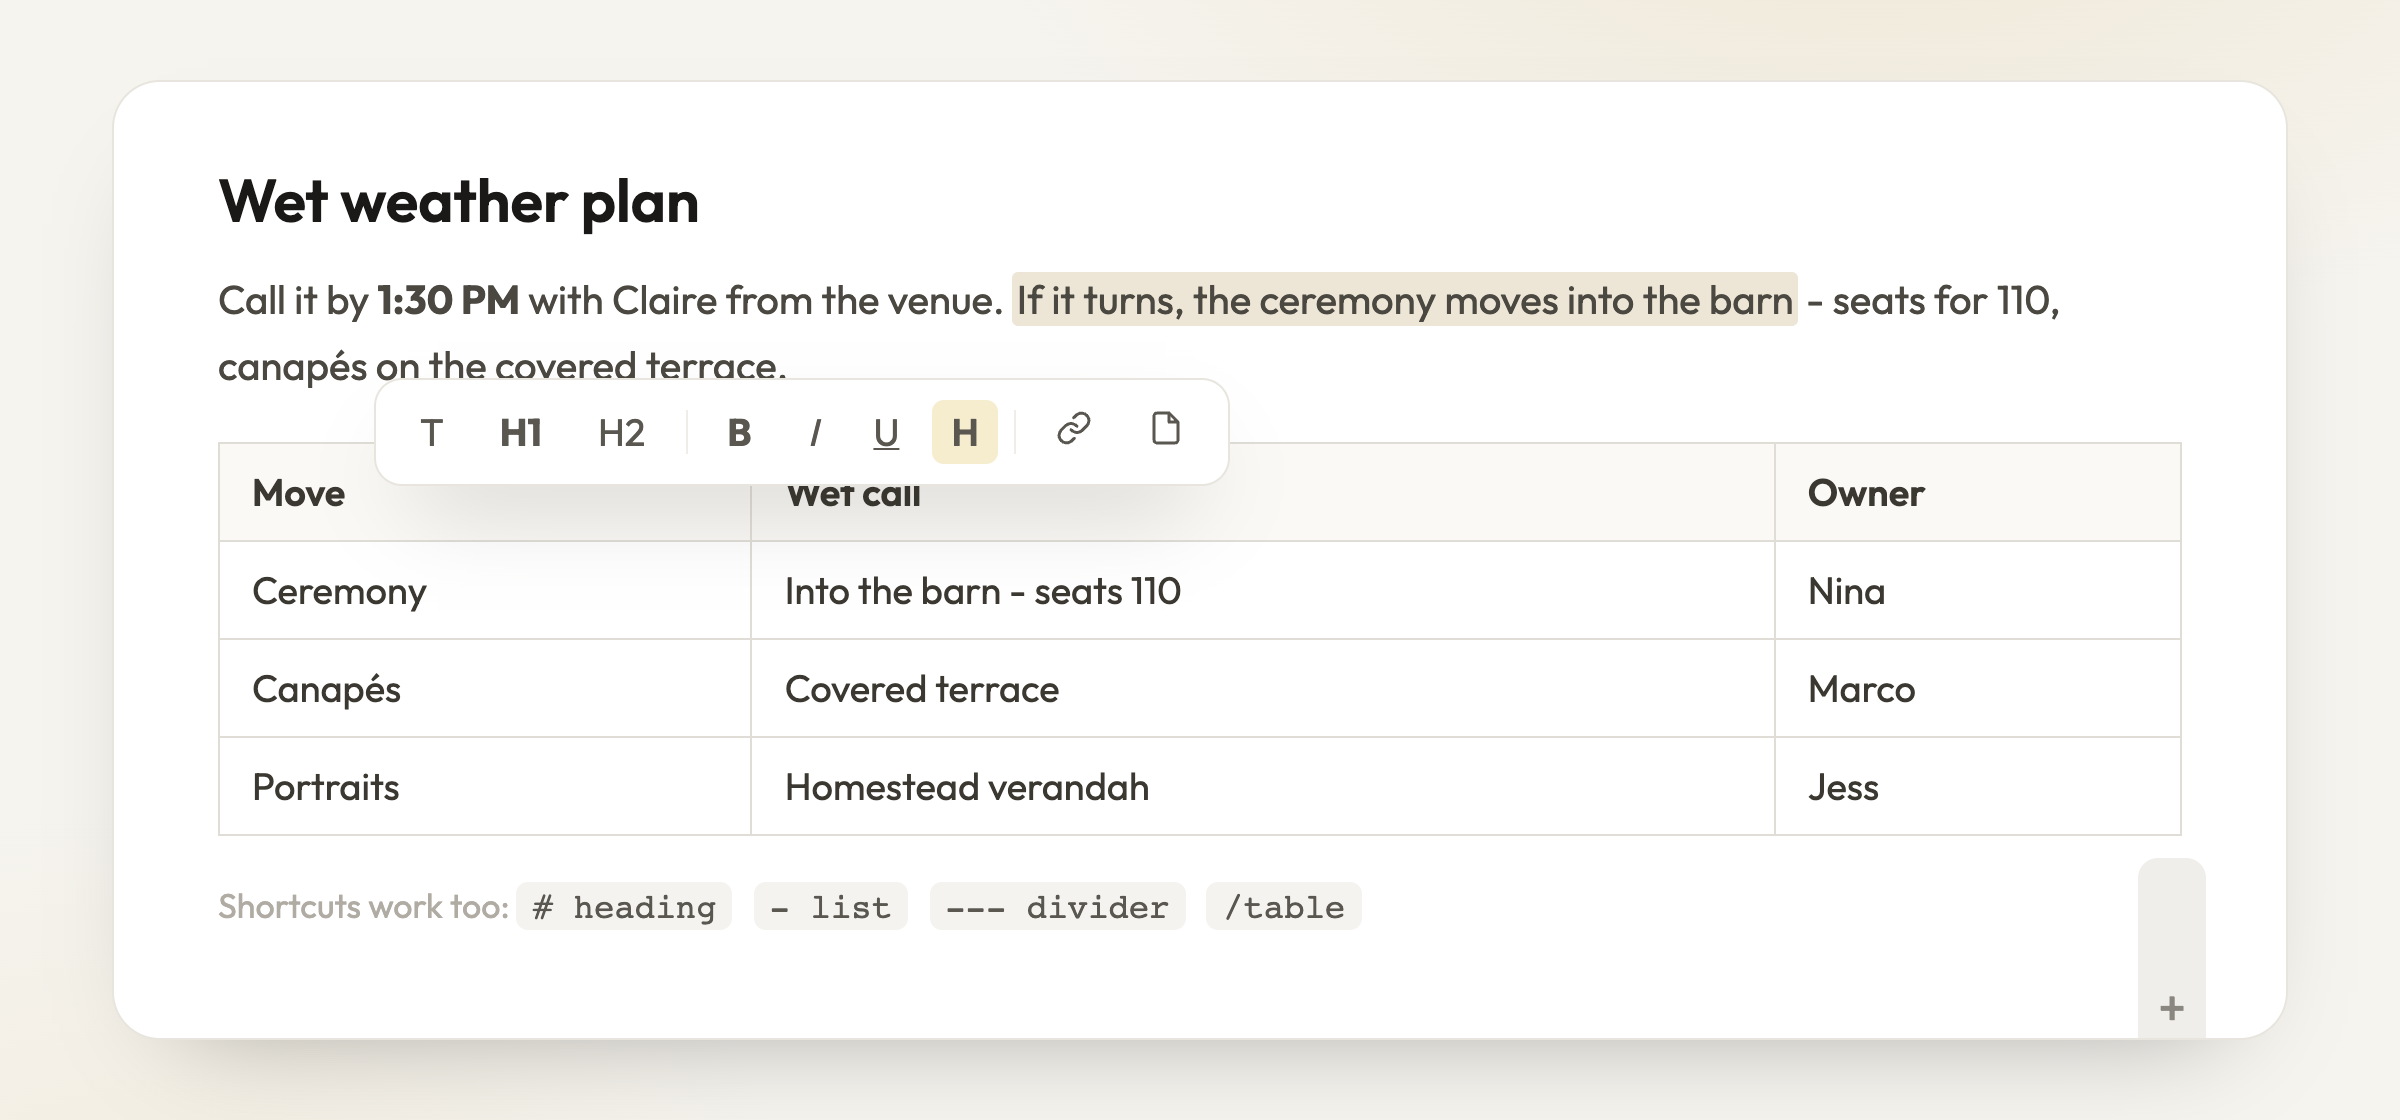Click the 'Portraits' table cell

click(485, 787)
